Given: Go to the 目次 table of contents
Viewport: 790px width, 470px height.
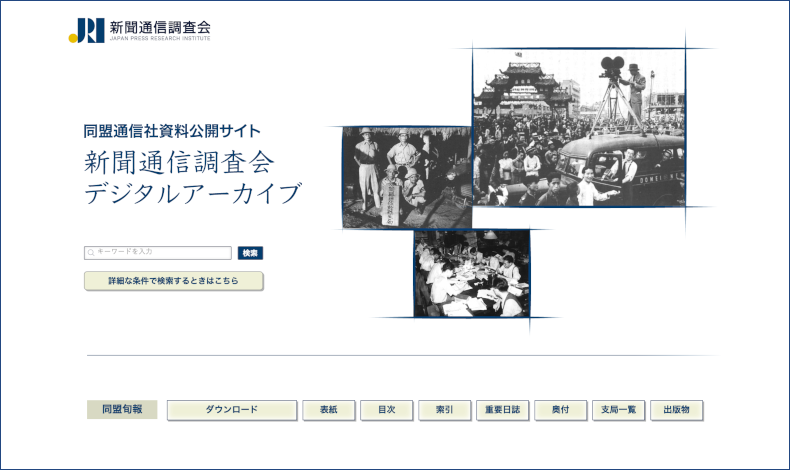Looking at the screenshot, I should tap(386, 410).
